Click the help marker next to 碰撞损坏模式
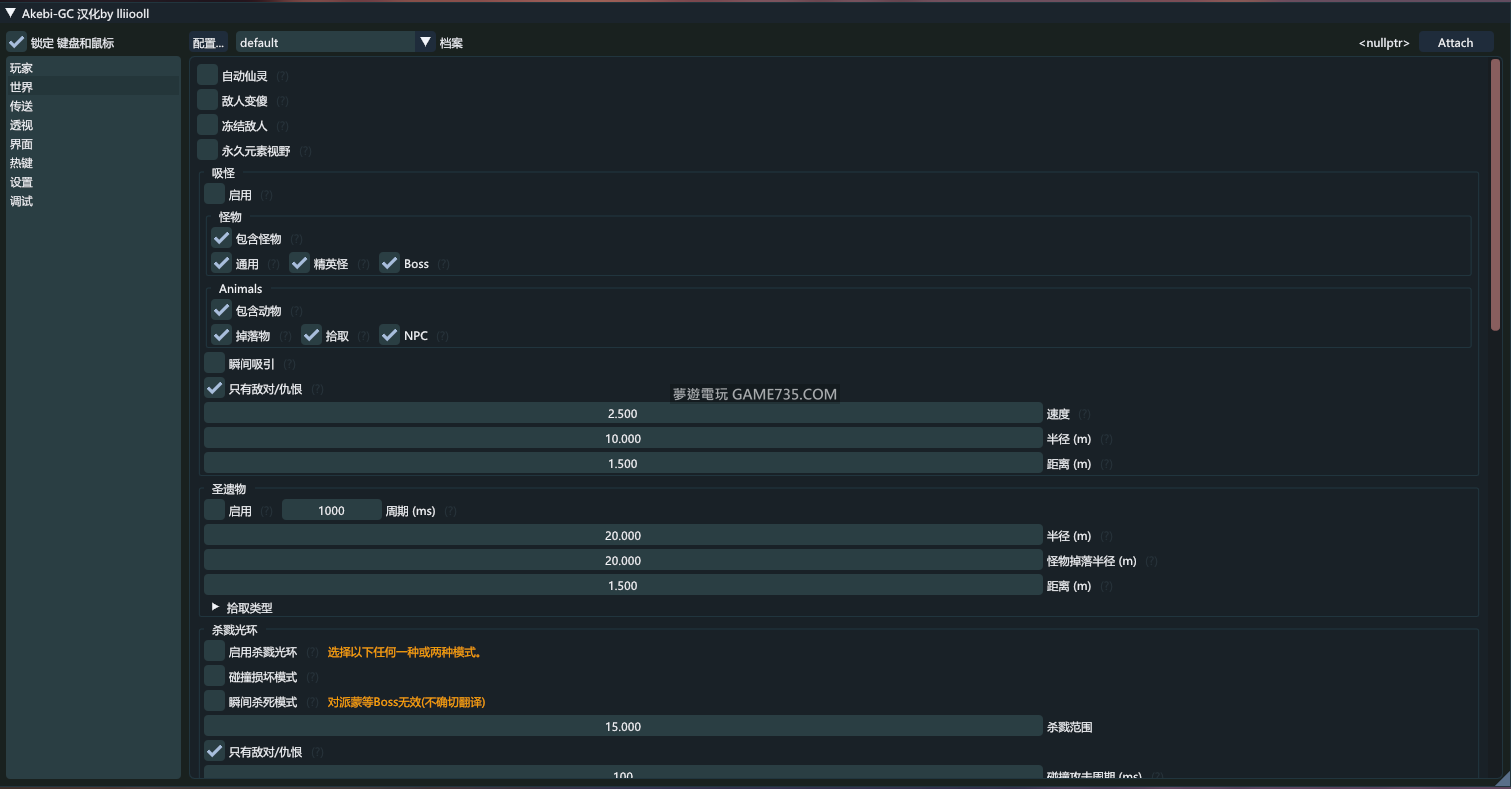Image resolution: width=1511 pixels, height=789 pixels. point(311,677)
